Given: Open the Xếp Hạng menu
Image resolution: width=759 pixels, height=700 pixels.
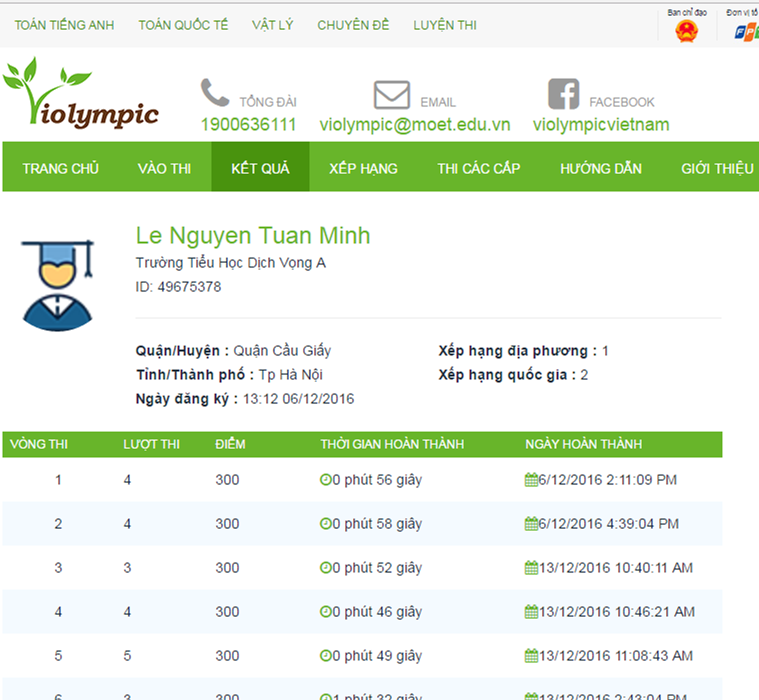Looking at the screenshot, I should pos(363,168).
